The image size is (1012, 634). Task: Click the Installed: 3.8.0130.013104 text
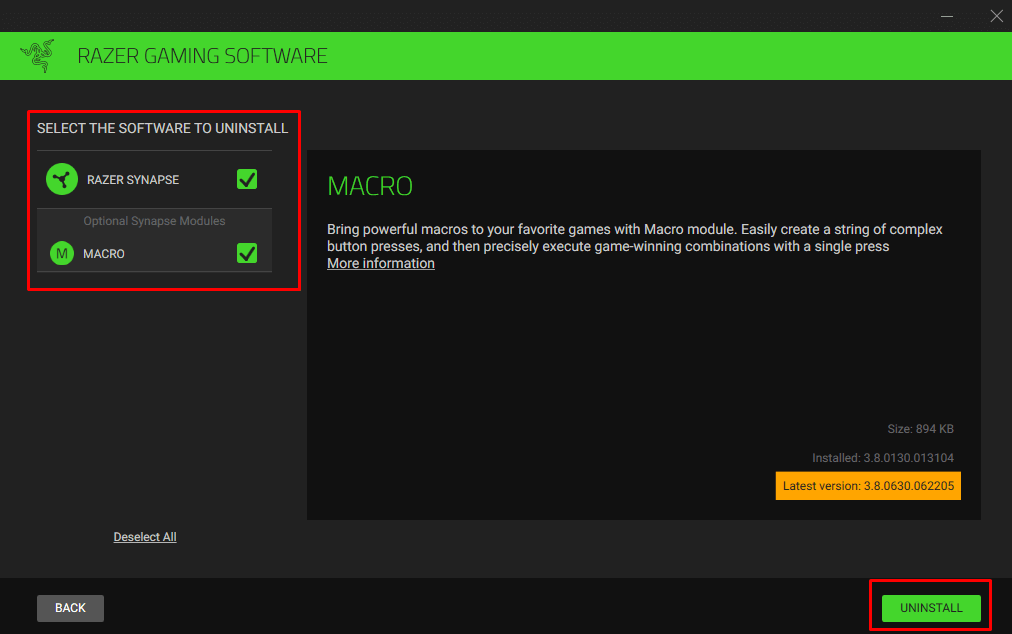tap(882, 458)
